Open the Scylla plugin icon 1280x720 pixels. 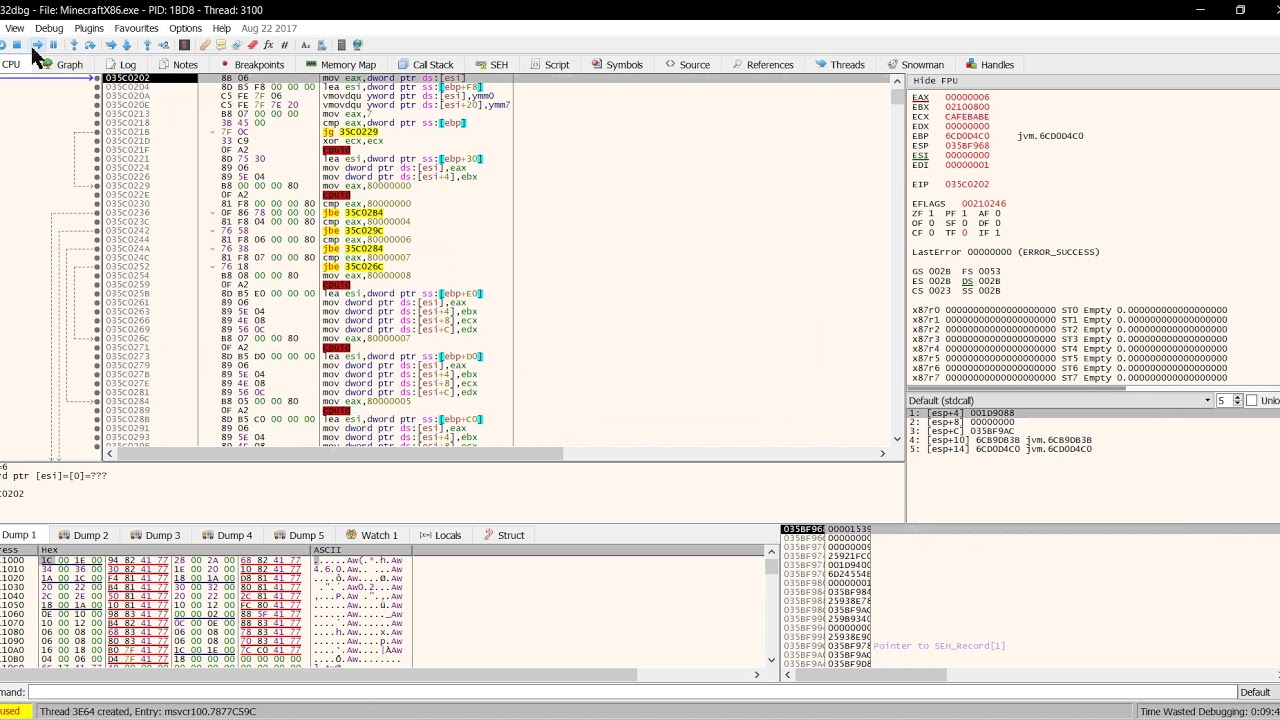point(184,45)
